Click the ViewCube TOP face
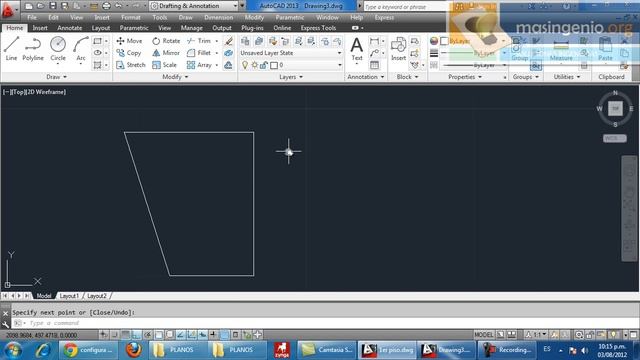Screen dimensions: 640x360 (x=615, y=109)
